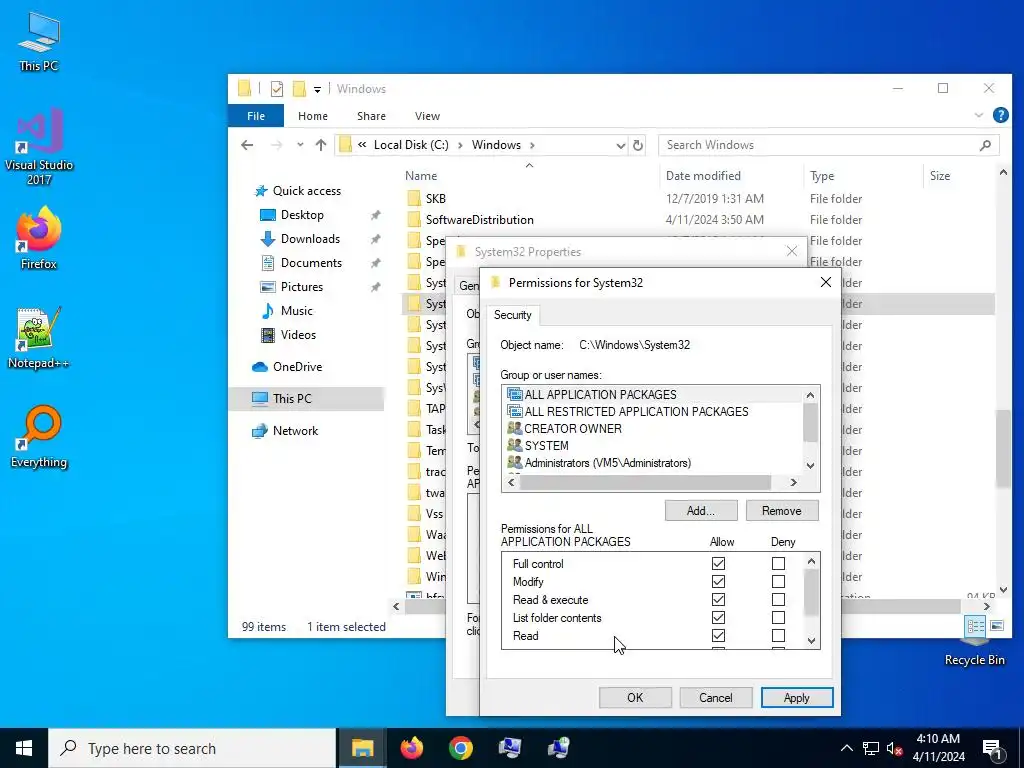Open File Explorer from taskbar
Viewport: 1024px width, 768px height.
click(362, 748)
